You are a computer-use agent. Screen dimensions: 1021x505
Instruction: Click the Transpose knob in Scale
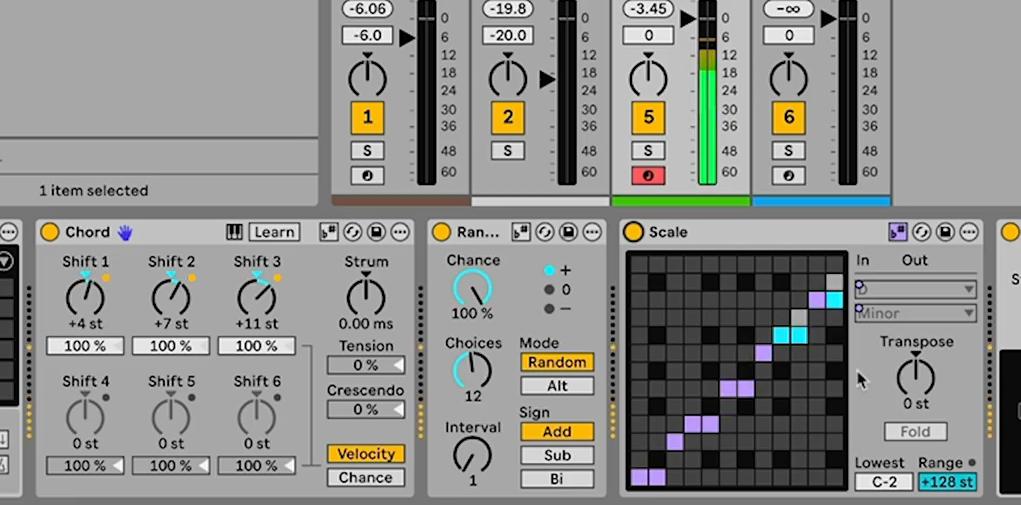(x=916, y=377)
